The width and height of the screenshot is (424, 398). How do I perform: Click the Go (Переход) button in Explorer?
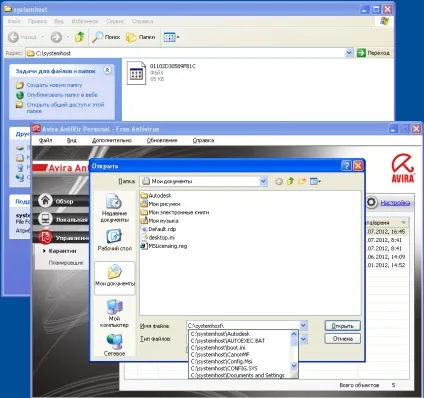click(x=373, y=53)
